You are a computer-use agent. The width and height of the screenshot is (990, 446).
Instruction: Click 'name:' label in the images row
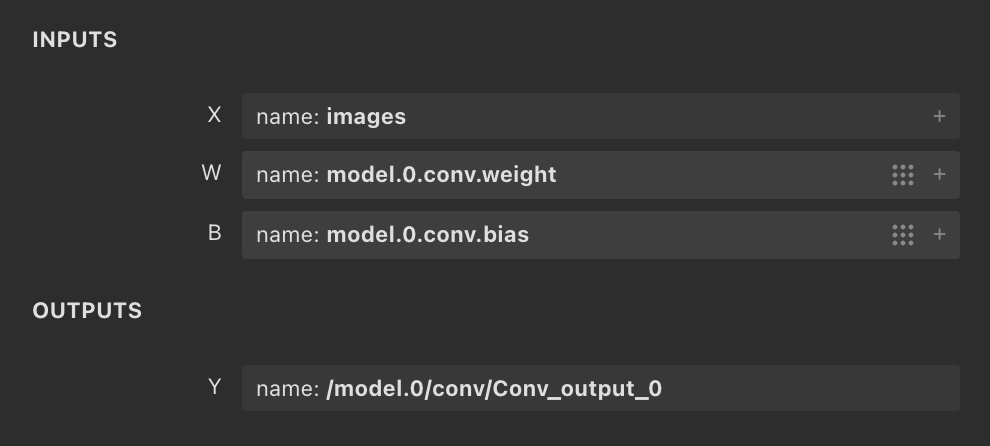(x=287, y=117)
